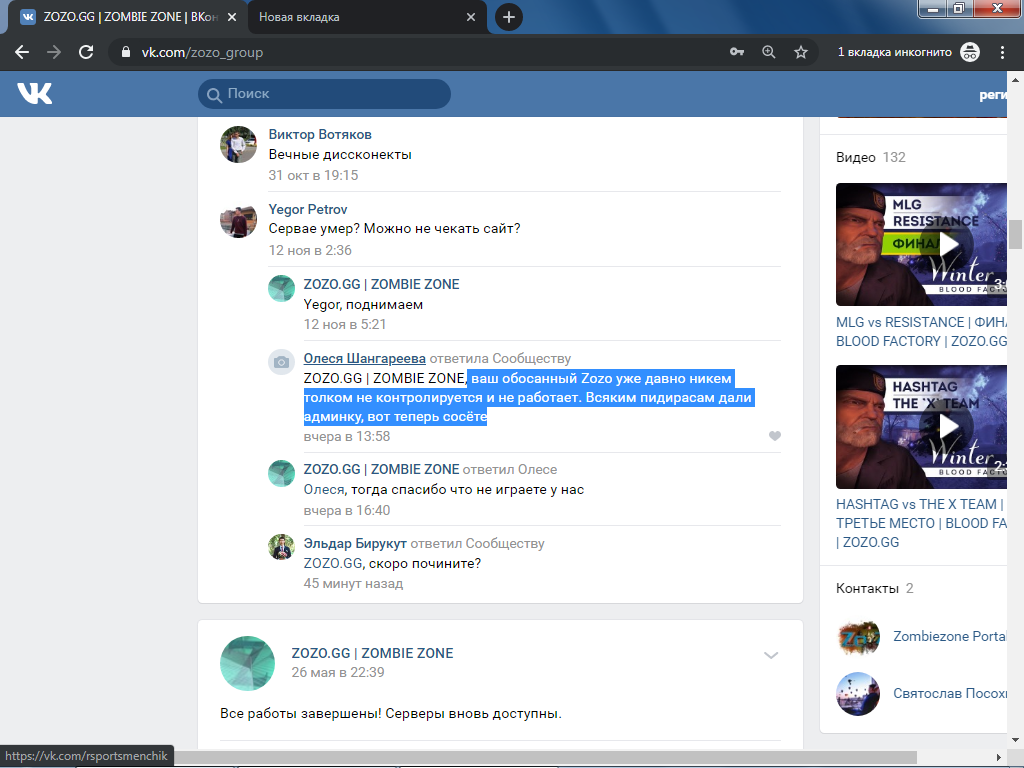Expand post options chevron on ZOZO.GG post
The width and height of the screenshot is (1024, 768).
[771, 655]
